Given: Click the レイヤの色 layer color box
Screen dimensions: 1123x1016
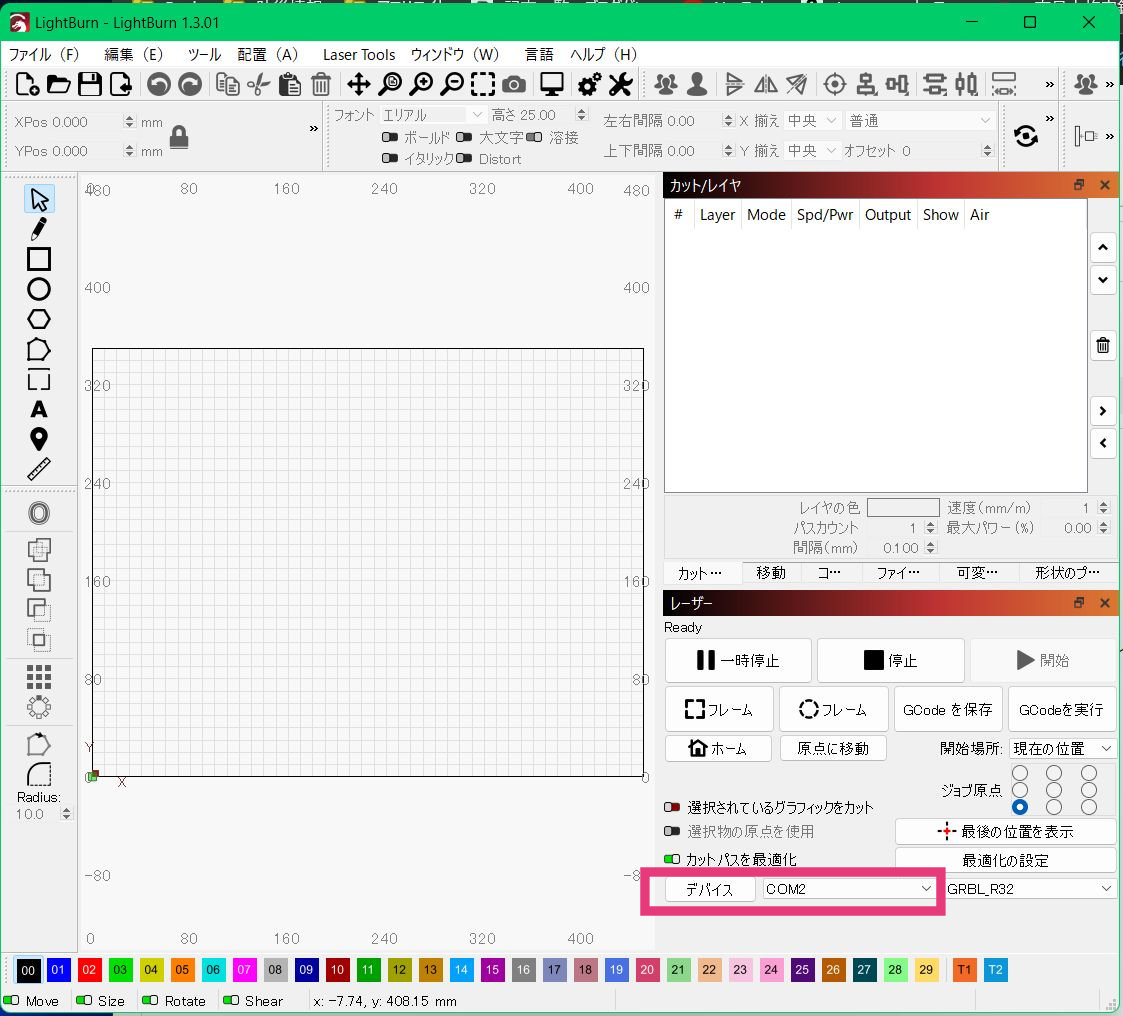Looking at the screenshot, I should 903,508.
